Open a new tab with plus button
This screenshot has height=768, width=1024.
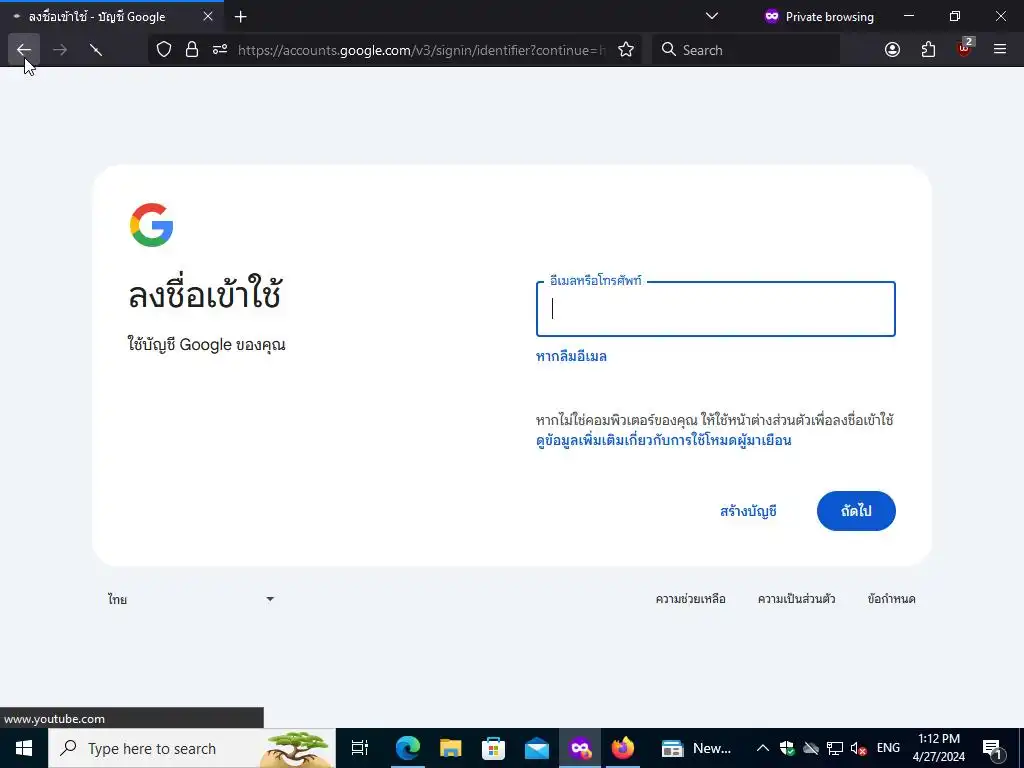coord(240,17)
